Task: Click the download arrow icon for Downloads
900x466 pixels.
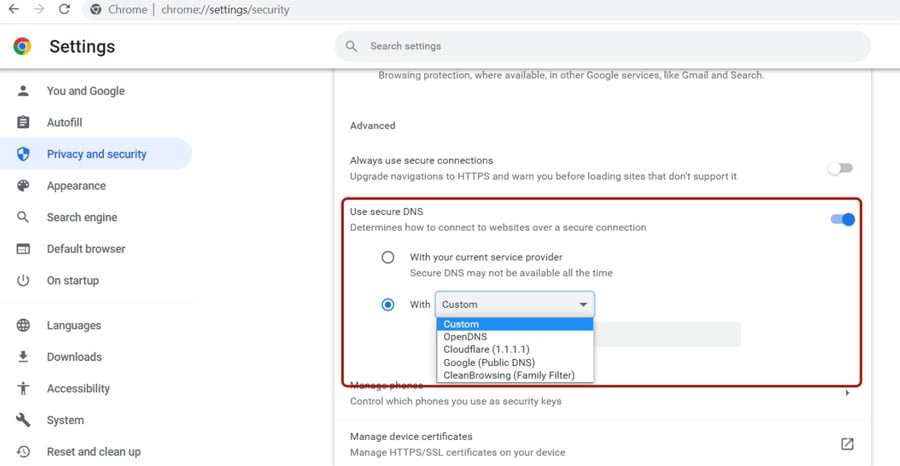Action: 23,357
